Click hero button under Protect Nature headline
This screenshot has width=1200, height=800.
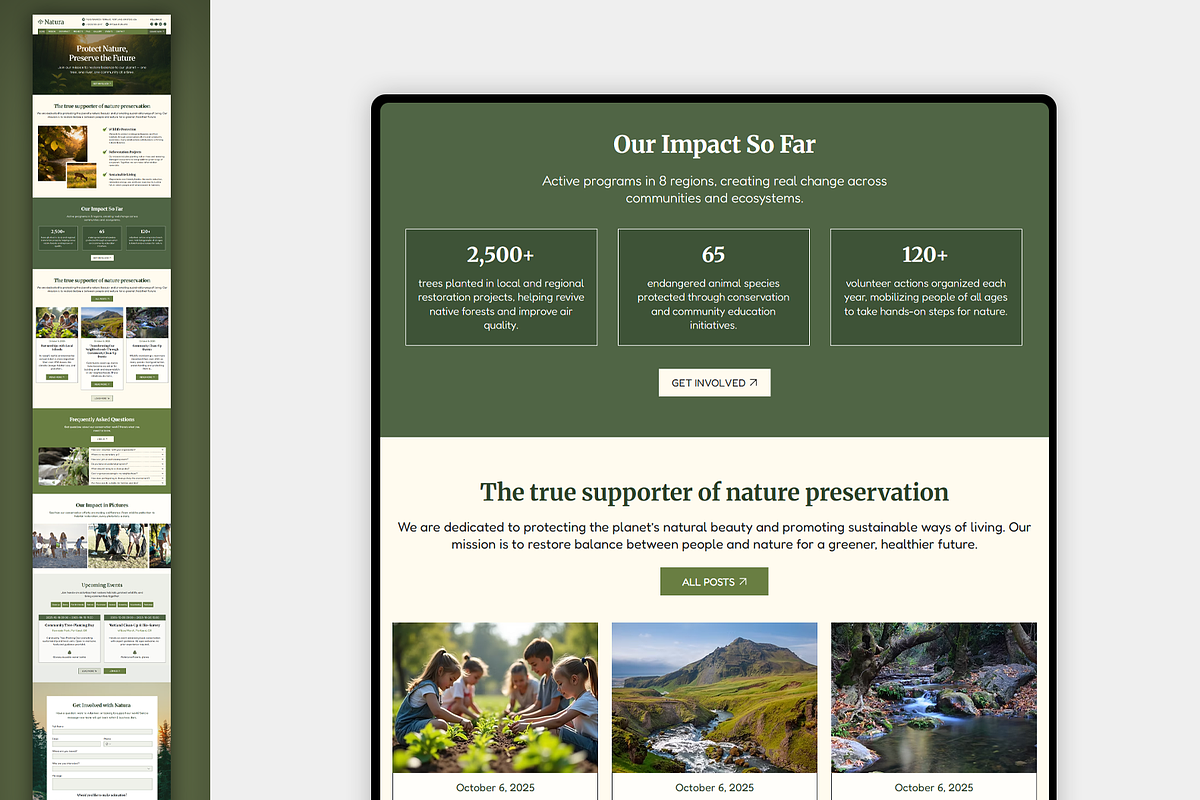(102, 84)
